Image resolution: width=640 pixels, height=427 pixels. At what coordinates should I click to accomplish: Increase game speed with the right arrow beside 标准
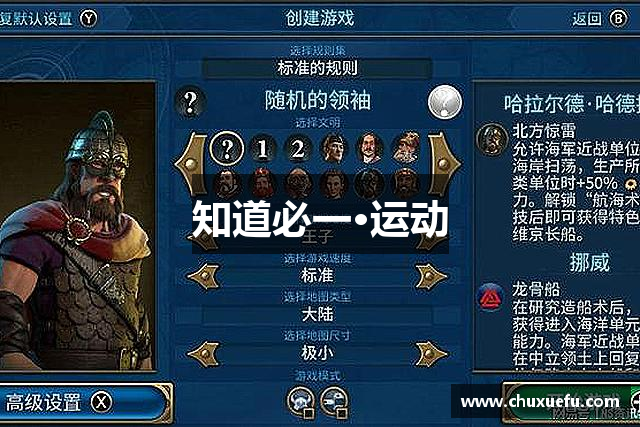click(431, 276)
